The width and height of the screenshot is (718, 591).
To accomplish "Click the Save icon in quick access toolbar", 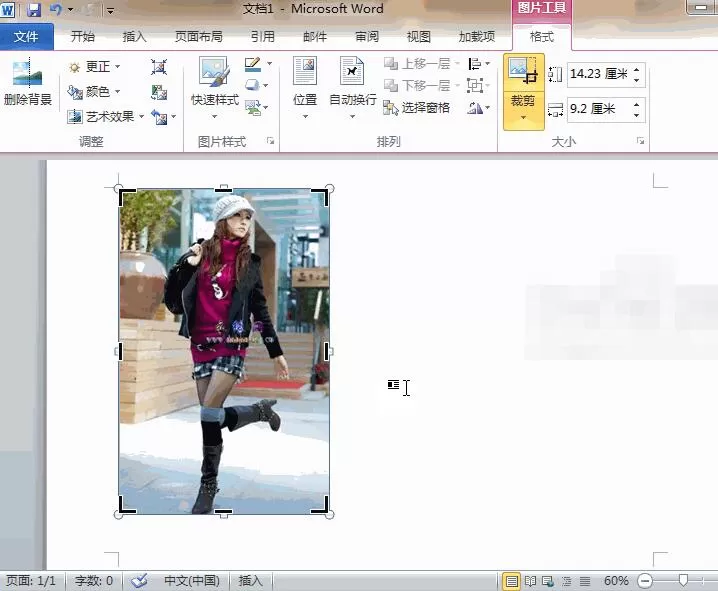I will [34, 9].
